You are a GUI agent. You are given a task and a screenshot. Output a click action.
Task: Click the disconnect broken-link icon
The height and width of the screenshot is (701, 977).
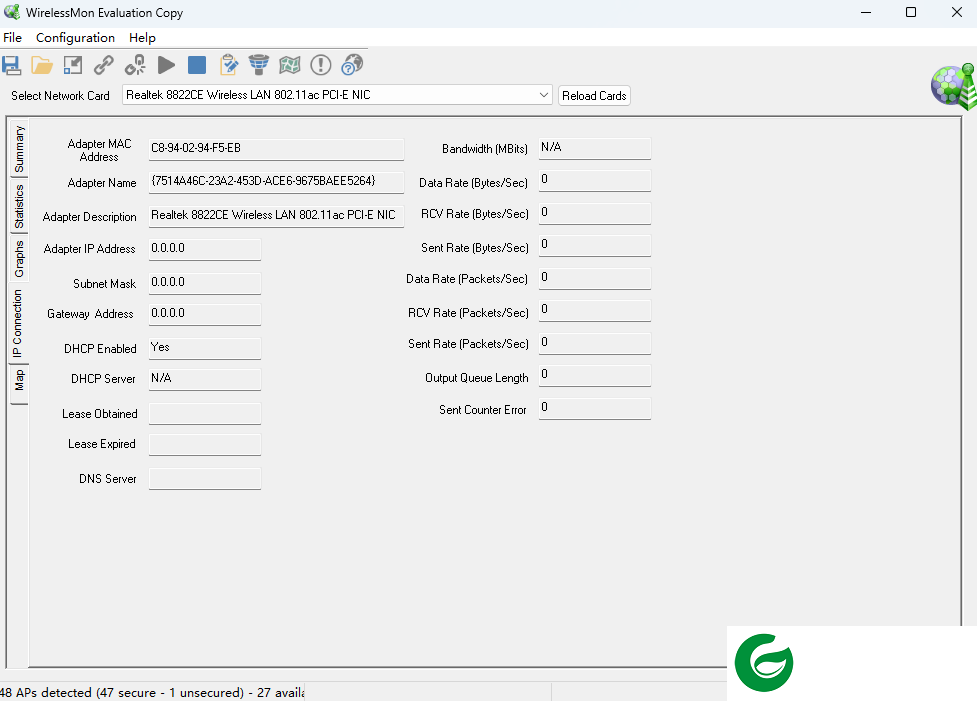135,65
